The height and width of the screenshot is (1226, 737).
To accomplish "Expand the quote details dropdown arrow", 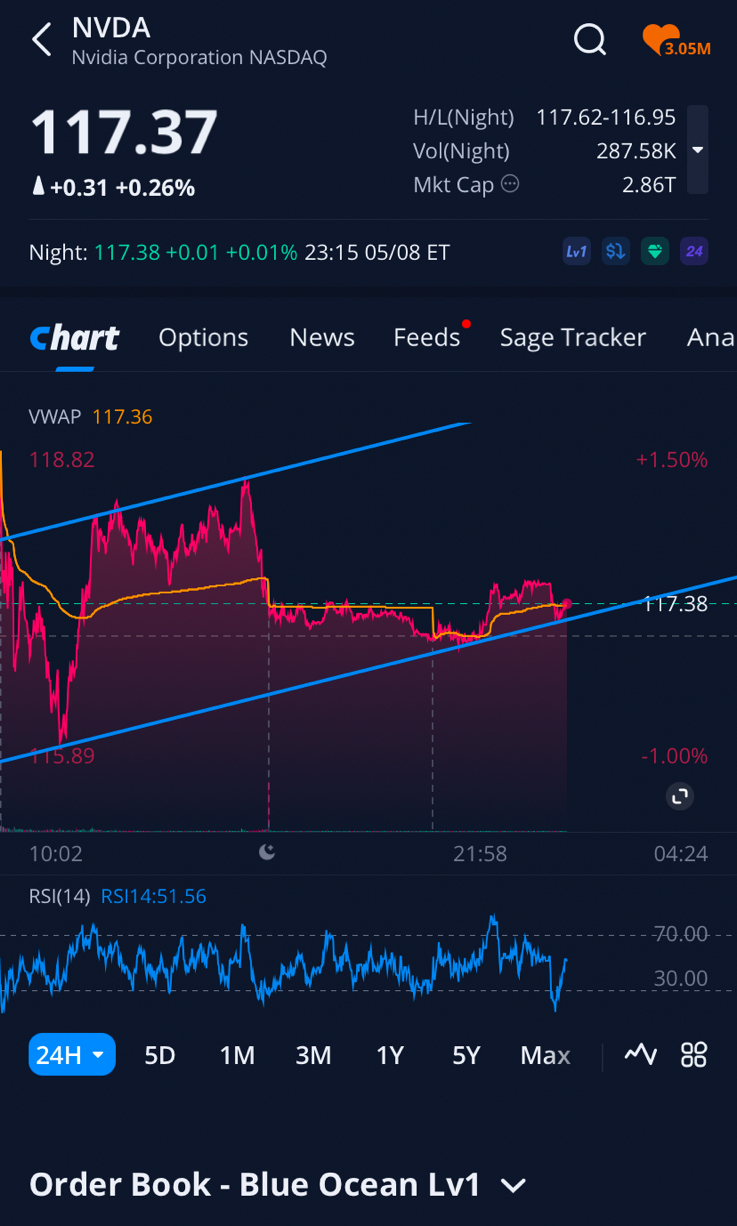I will point(698,150).
